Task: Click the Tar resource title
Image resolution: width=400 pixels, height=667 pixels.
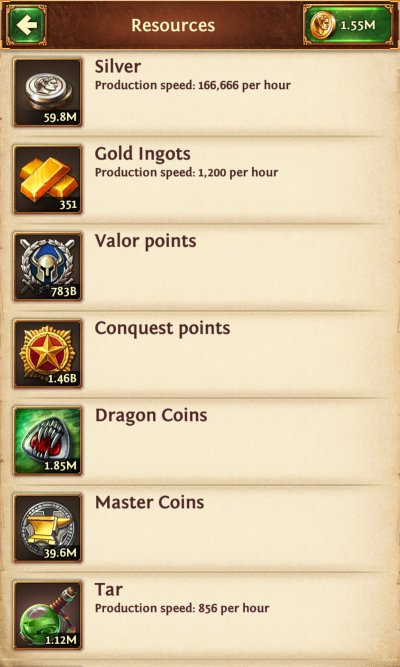Action: [x=109, y=590]
